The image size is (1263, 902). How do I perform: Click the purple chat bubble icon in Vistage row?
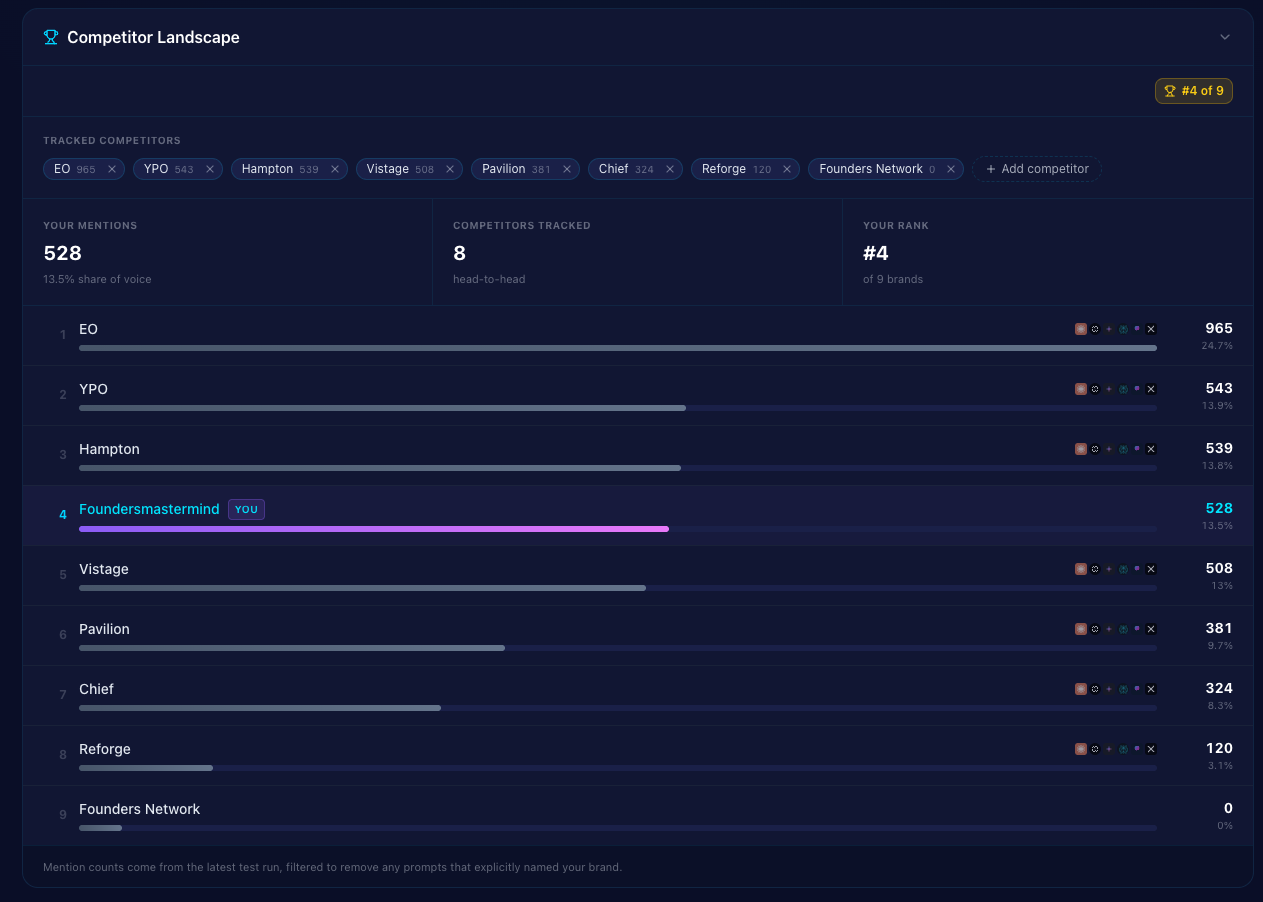point(1137,568)
